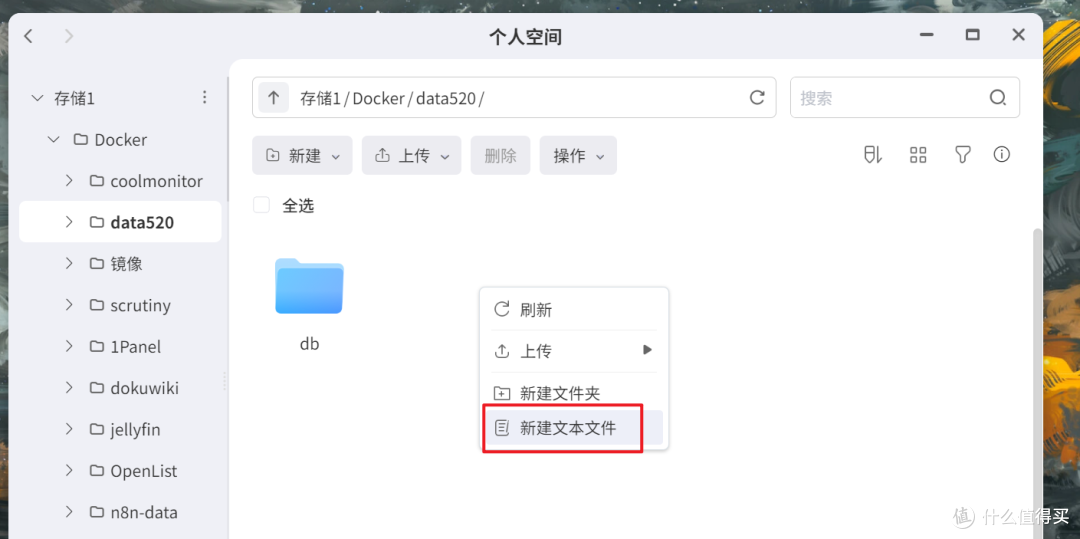This screenshot has width=1080, height=539.
Task: Refresh the path with the reload icon
Action: [757, 98]
